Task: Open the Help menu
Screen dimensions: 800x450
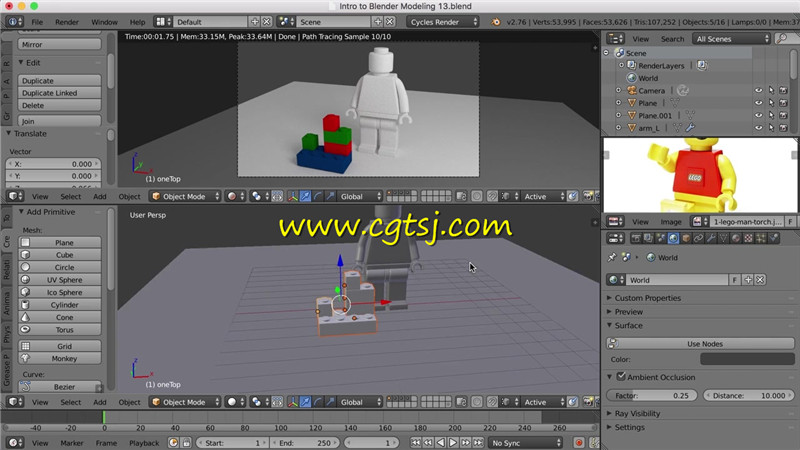Action: pyautogui.click(x=137, y=22)
